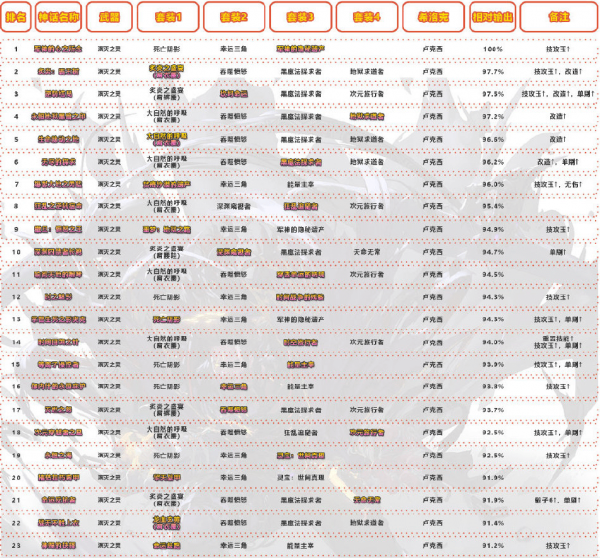Select the 91.2% output value
Image resolution: width=600 pixels, height=558 pixels.
tap(493, 545)
